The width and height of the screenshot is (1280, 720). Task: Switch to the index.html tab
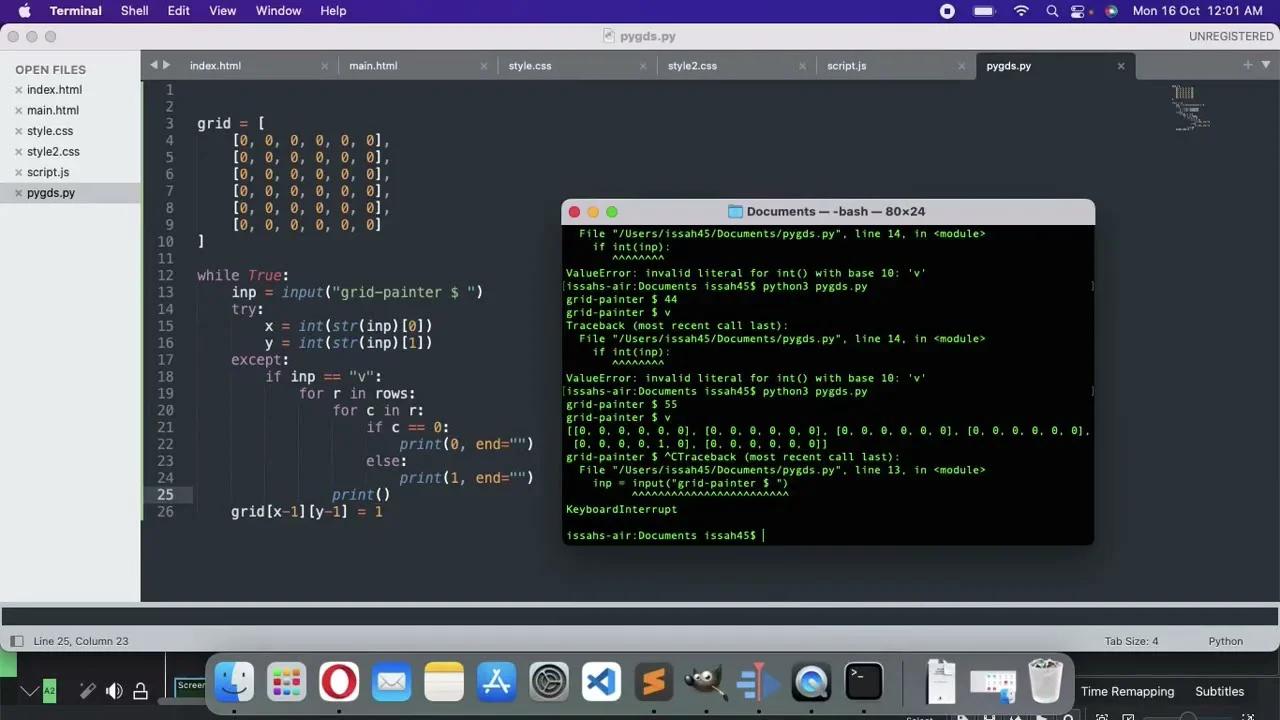[x=215, y=66]
